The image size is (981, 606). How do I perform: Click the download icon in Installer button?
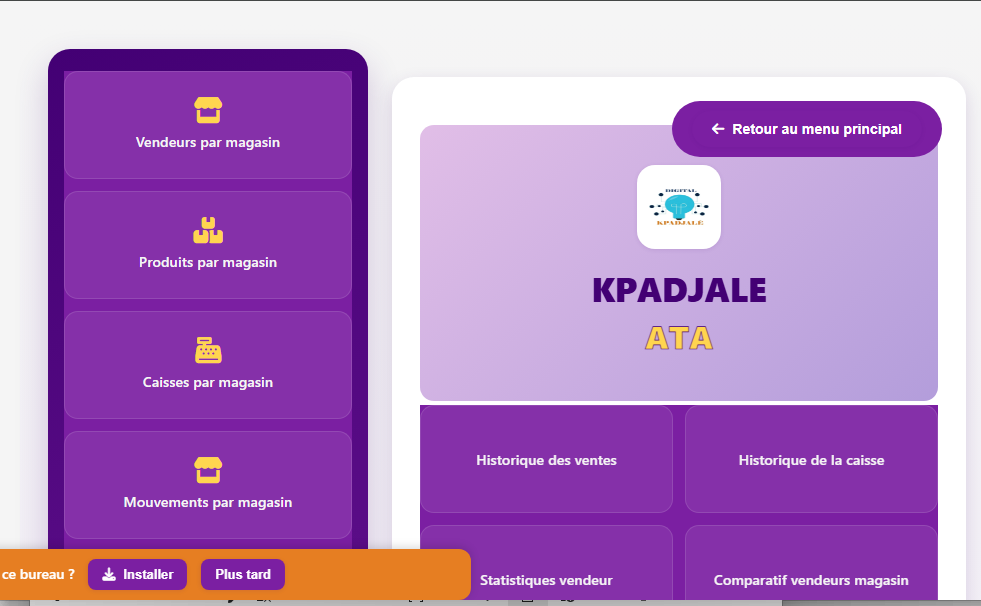coord(109,574)
